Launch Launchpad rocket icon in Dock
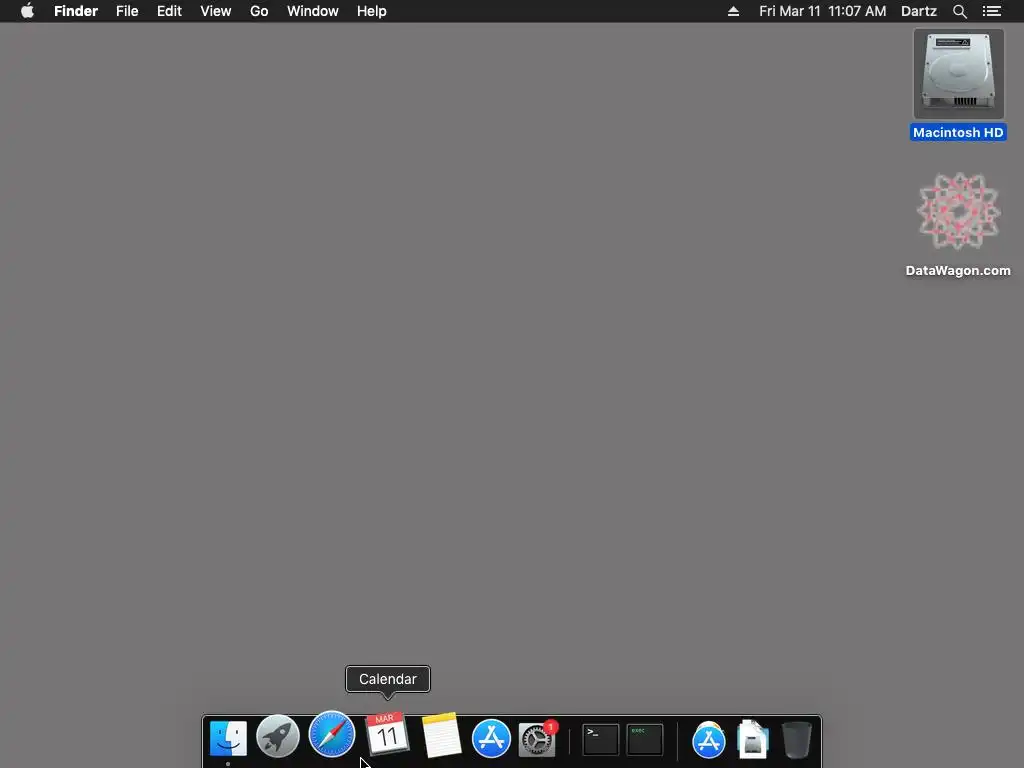1024x768 pixels. point(278,737)
